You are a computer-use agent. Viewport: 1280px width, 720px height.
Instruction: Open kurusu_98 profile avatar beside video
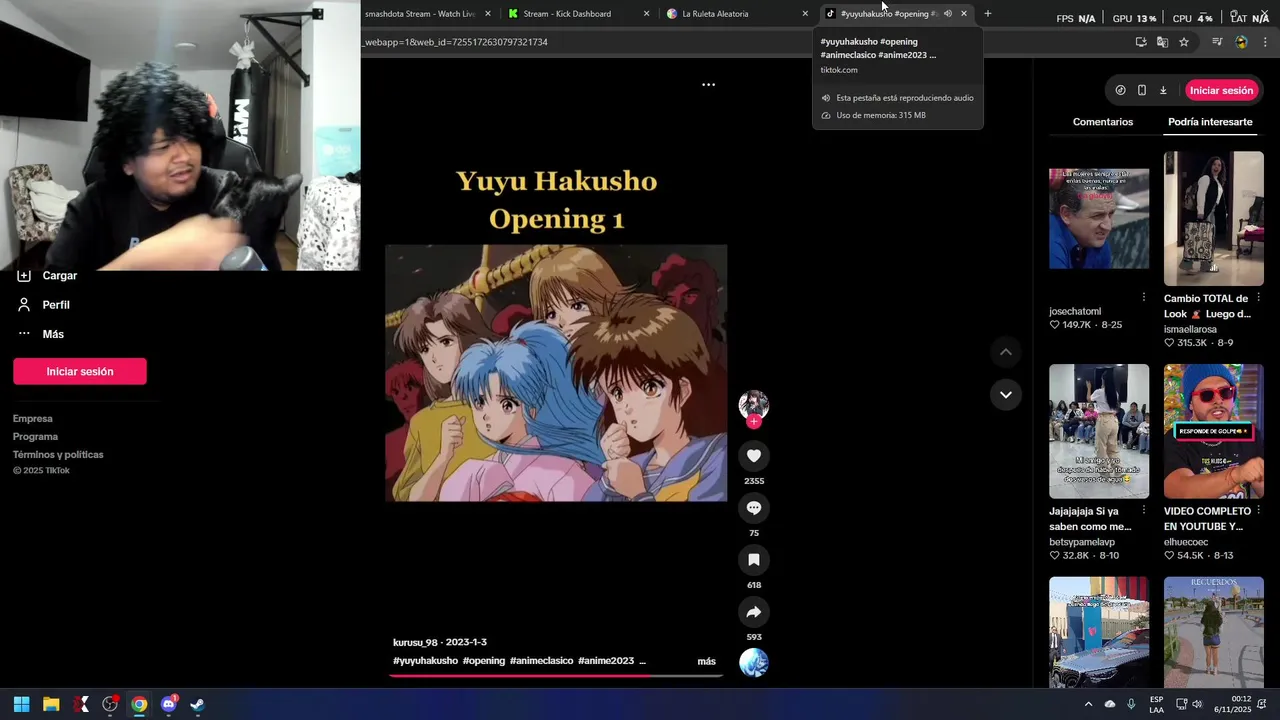[x=754, y=404]
